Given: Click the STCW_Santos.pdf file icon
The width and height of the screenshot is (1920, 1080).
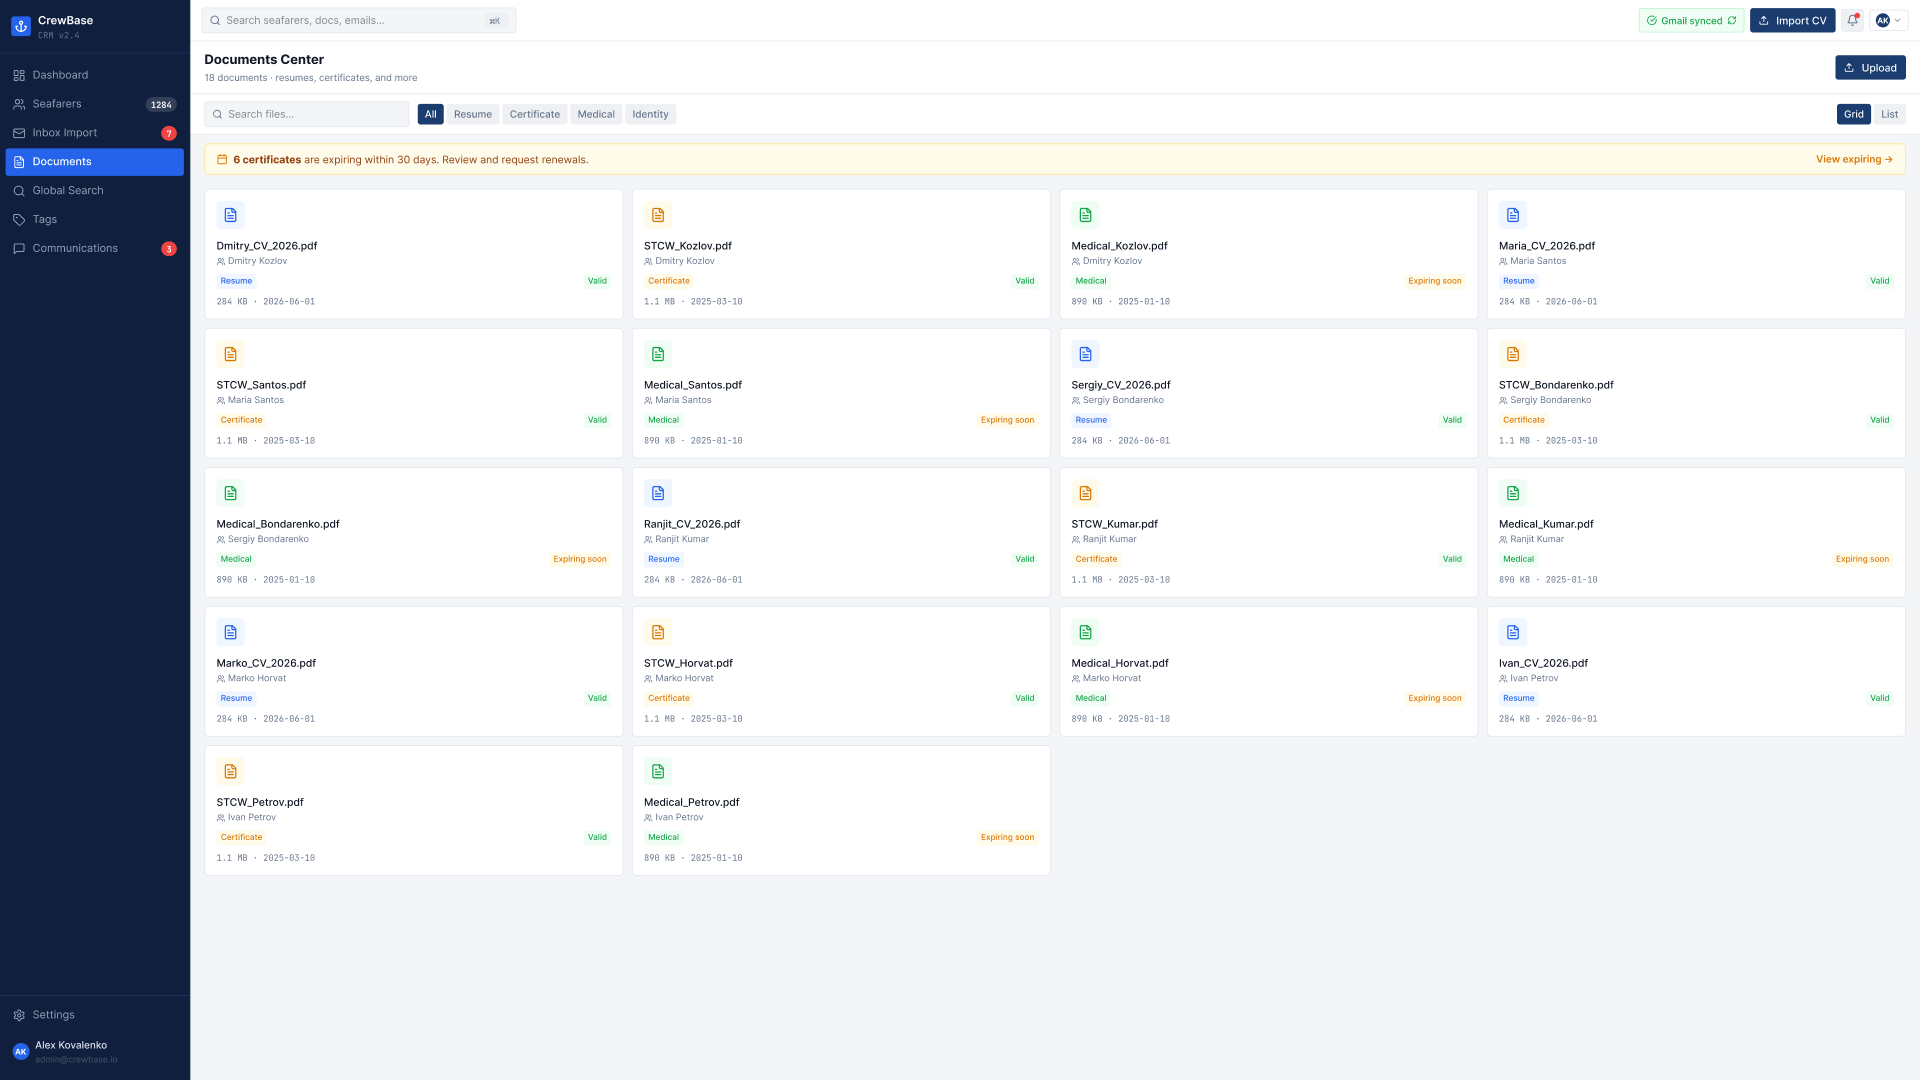Looking at the screenshot, I should point(230,354).
